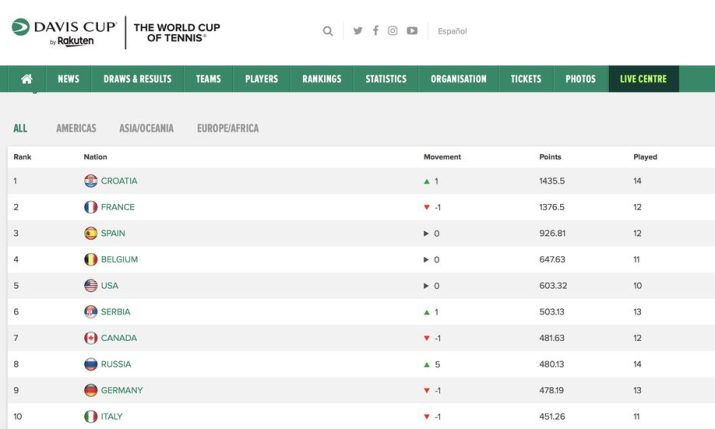Open the YouTube icon in header
The width and height of the screenshot is (715, 429).
(412, 31)
